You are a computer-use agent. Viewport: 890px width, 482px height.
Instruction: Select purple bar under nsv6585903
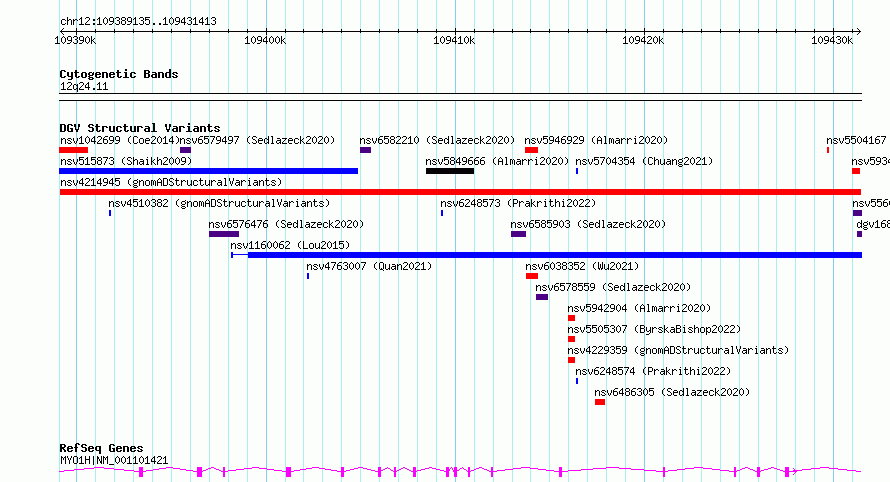pyautogui.click(x=518, y=234)
